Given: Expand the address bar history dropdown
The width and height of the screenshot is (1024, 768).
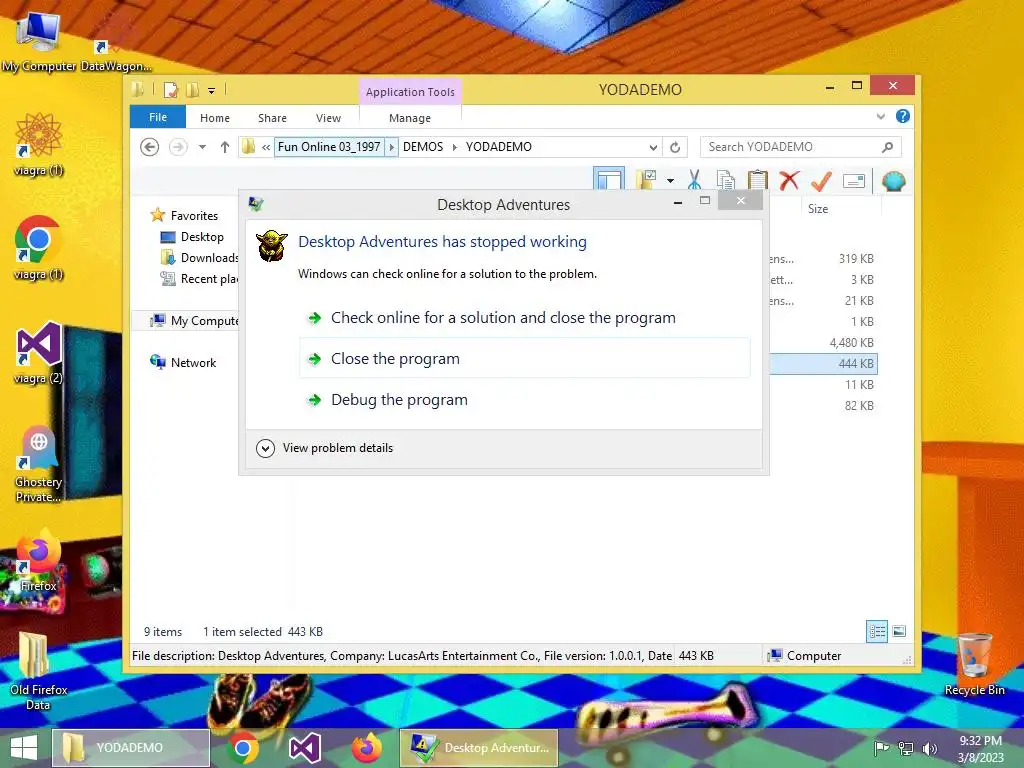Looking at the screenshot, I should [652, 147].
